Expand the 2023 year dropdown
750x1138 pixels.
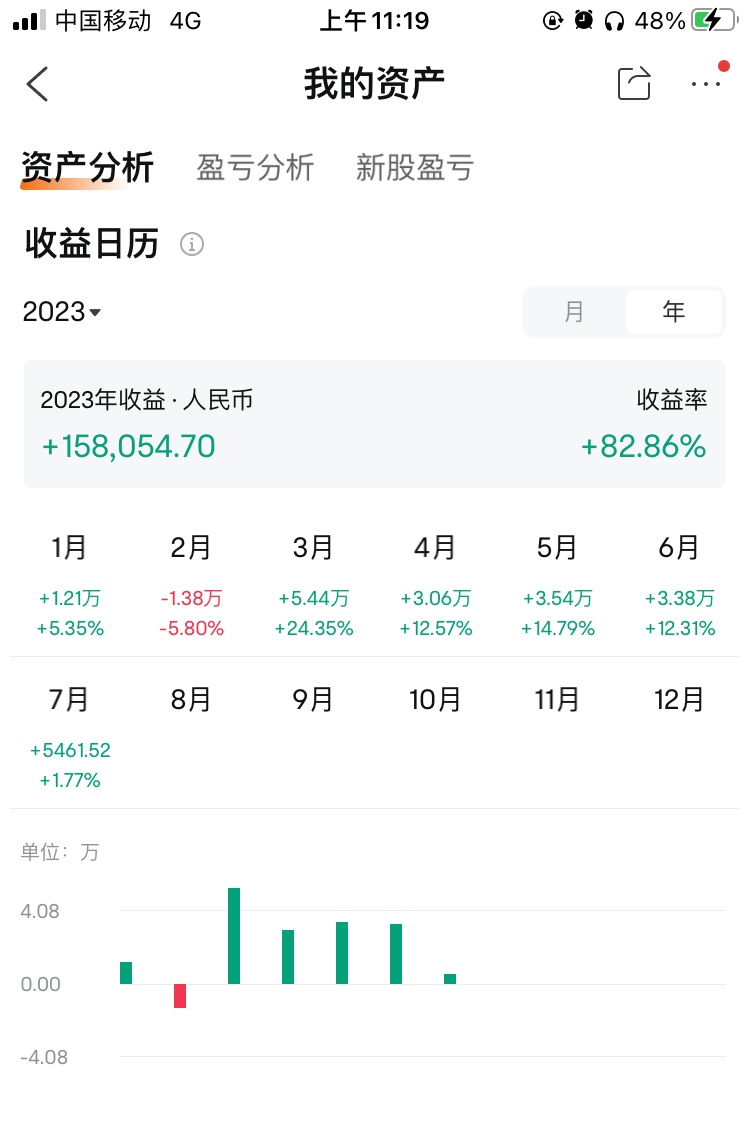click(x=62, y=312)
